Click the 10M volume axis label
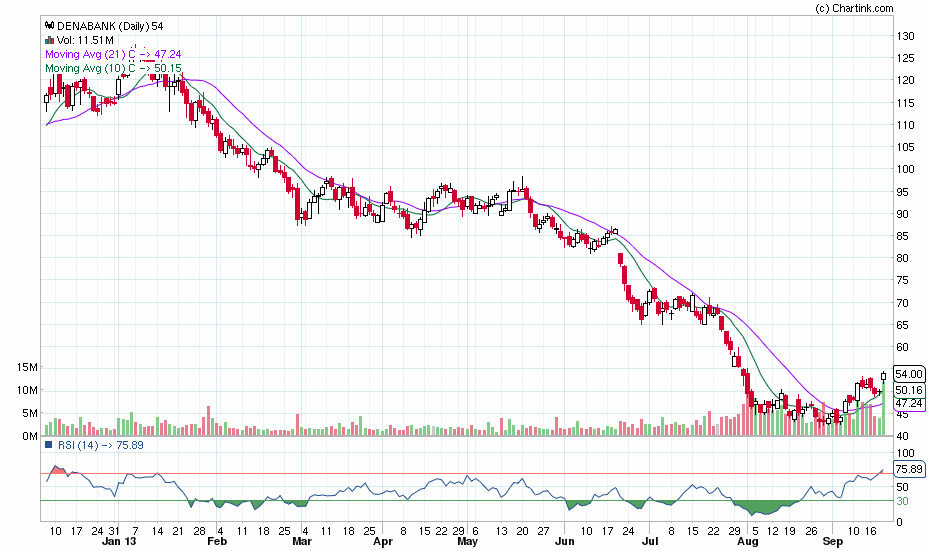The image size is (930, 551). [x=27, y=390]
